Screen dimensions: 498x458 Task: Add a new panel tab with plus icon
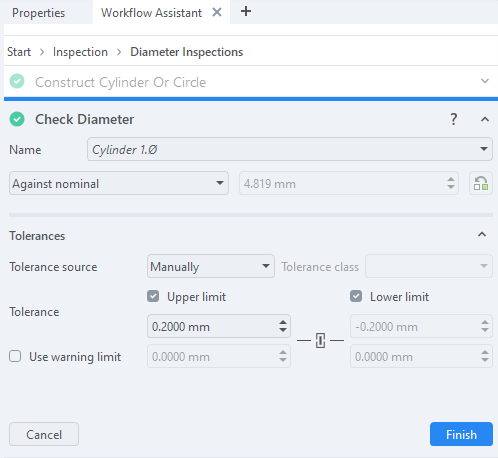246,12
